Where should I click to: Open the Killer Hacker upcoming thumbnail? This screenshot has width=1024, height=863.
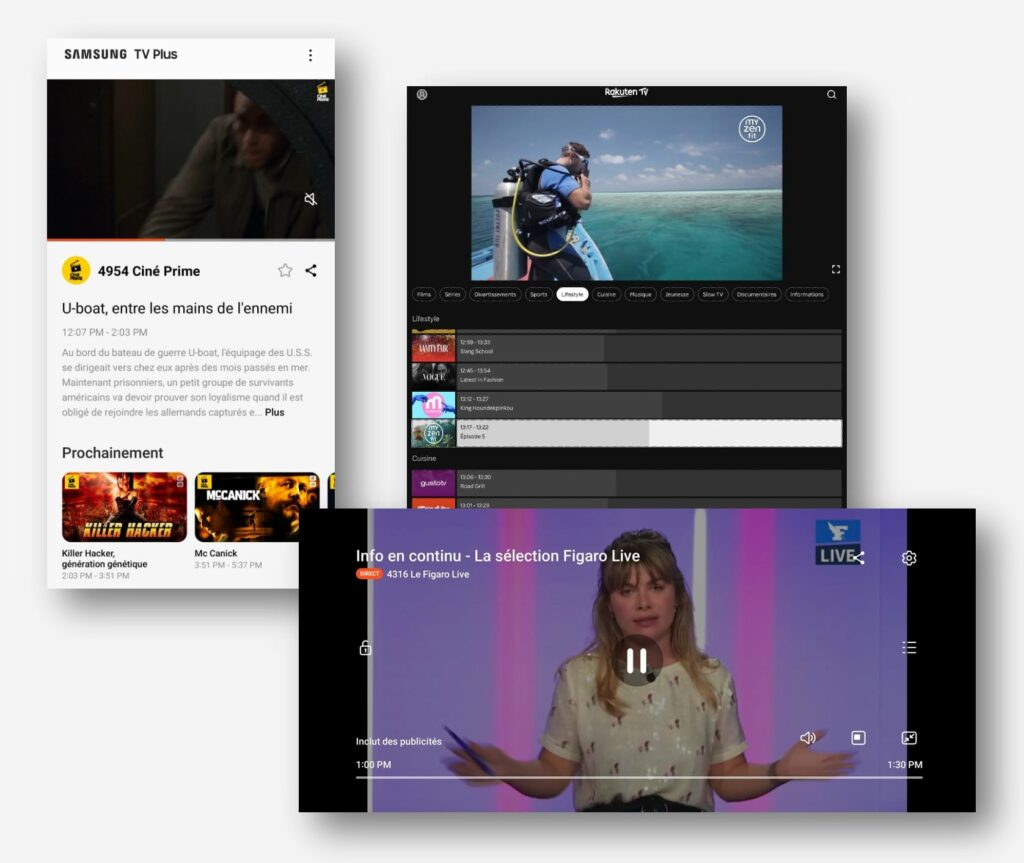click(x=124, y=507)
